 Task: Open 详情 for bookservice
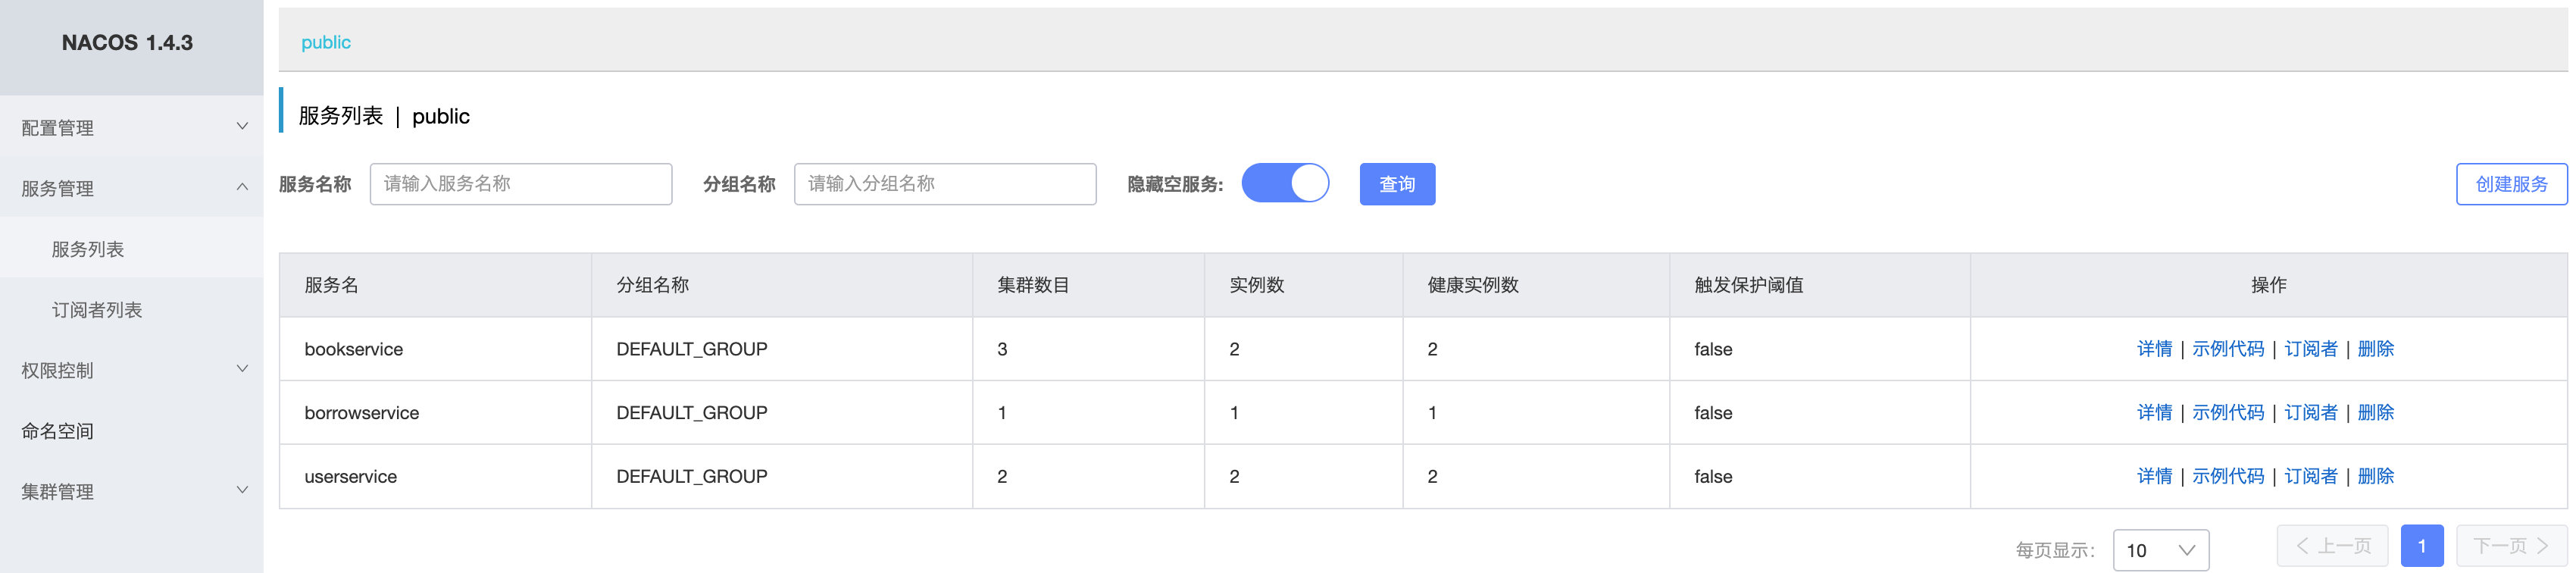tap(2154, 349)
